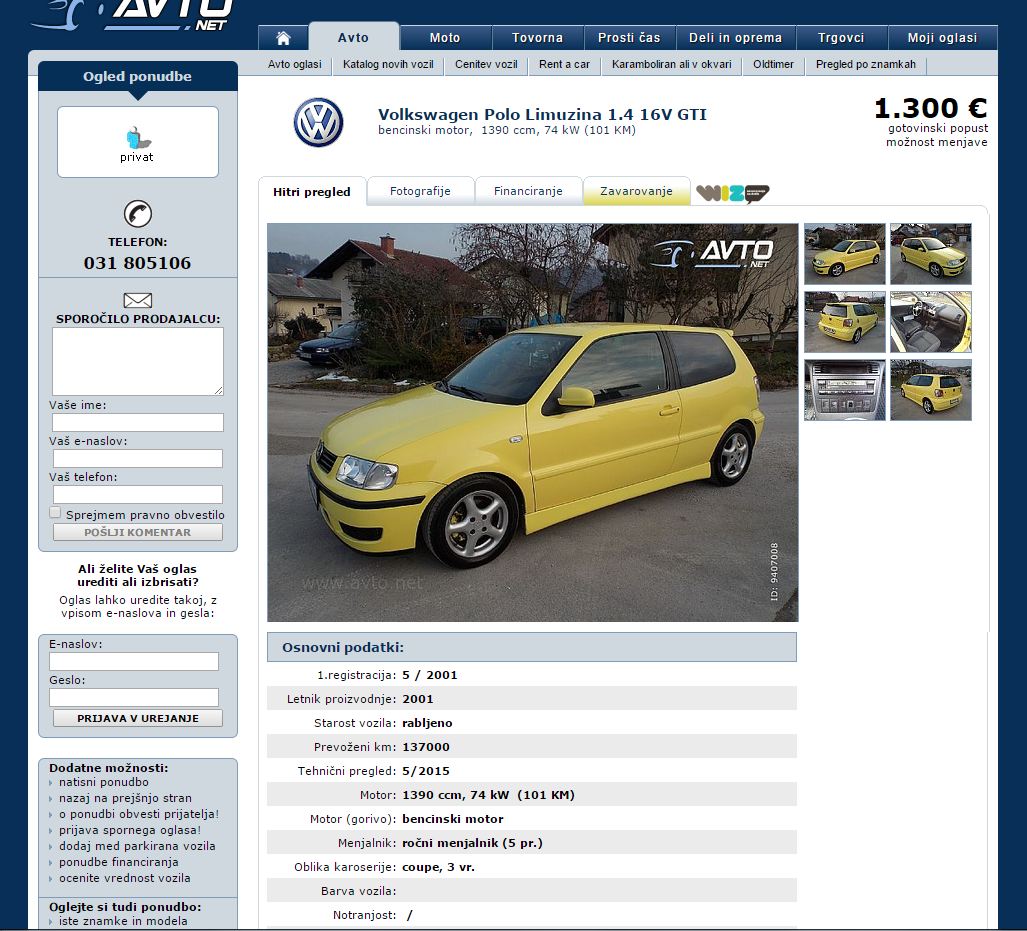Click the phone number 031 805106

pyautogui.click(x=138, y=263)
